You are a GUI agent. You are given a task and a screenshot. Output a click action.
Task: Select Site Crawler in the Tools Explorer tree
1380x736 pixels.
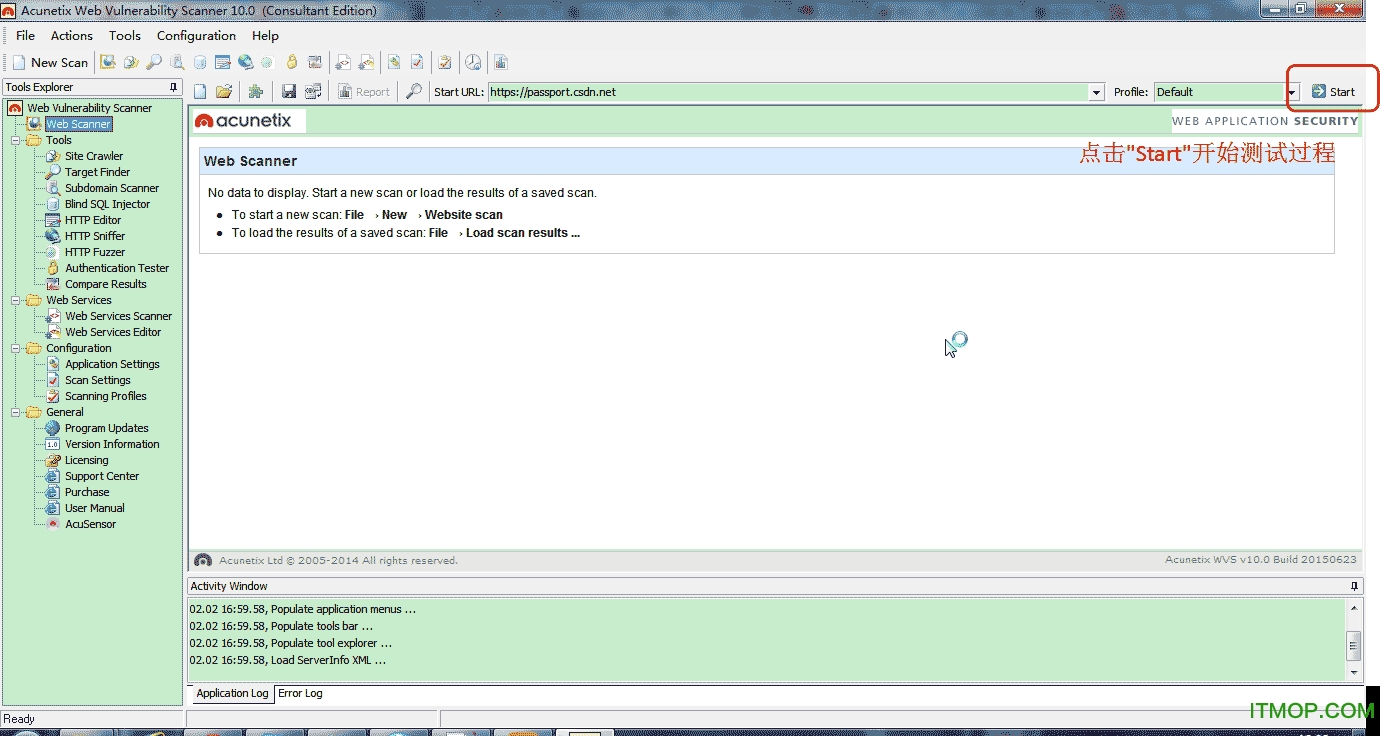click(x=94, y=156)
